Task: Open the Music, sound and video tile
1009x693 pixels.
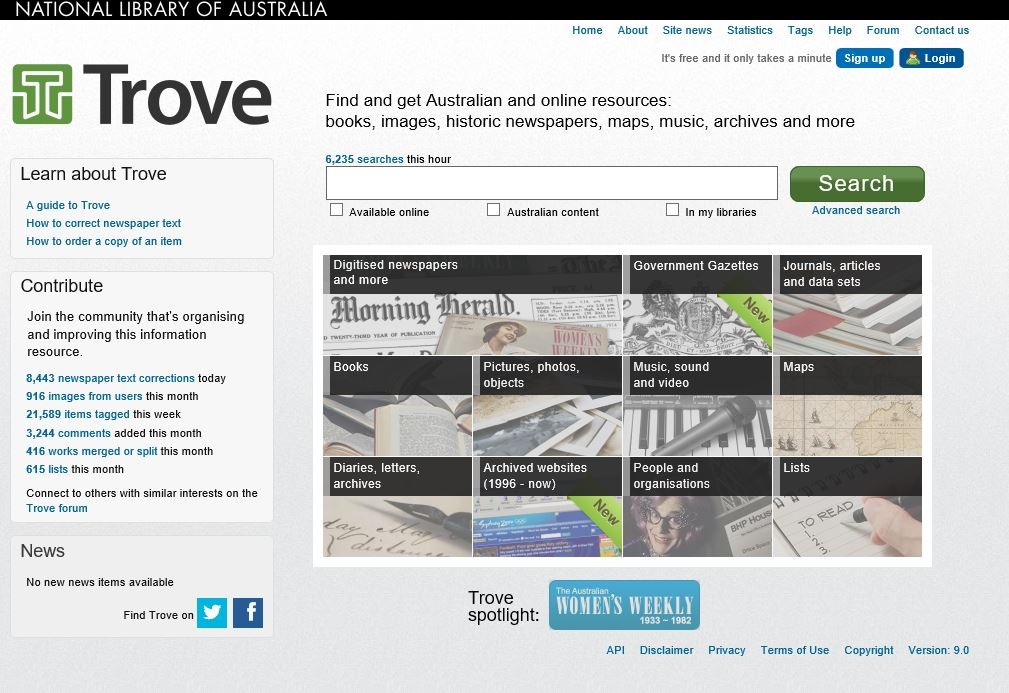Action: [698, 406]
